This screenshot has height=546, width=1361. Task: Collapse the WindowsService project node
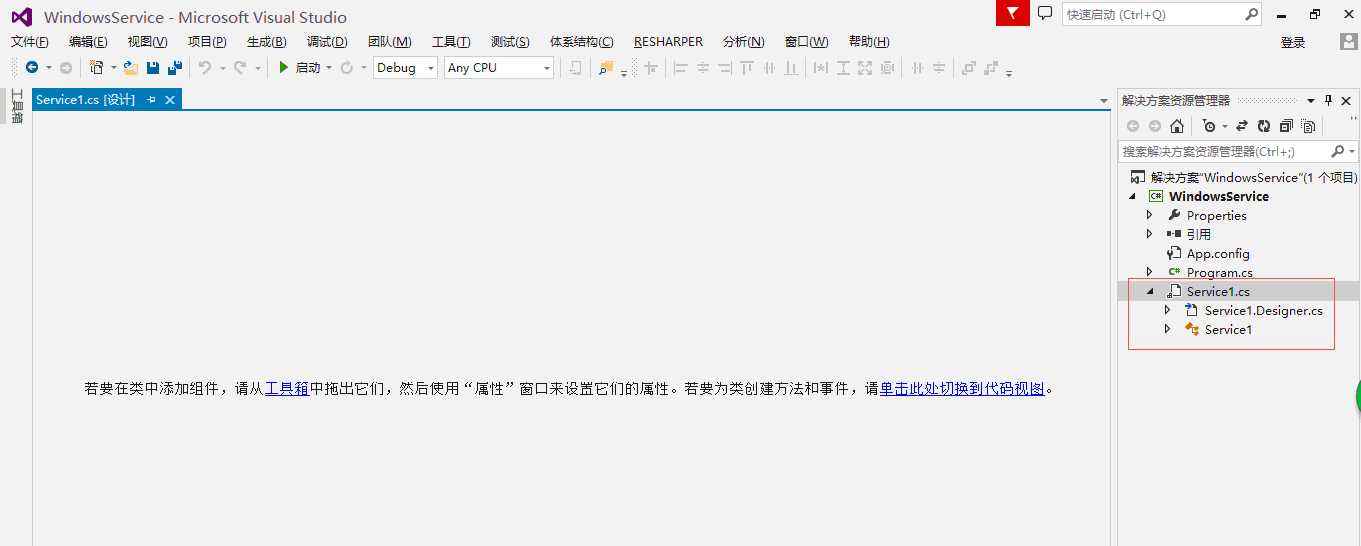1133,196
